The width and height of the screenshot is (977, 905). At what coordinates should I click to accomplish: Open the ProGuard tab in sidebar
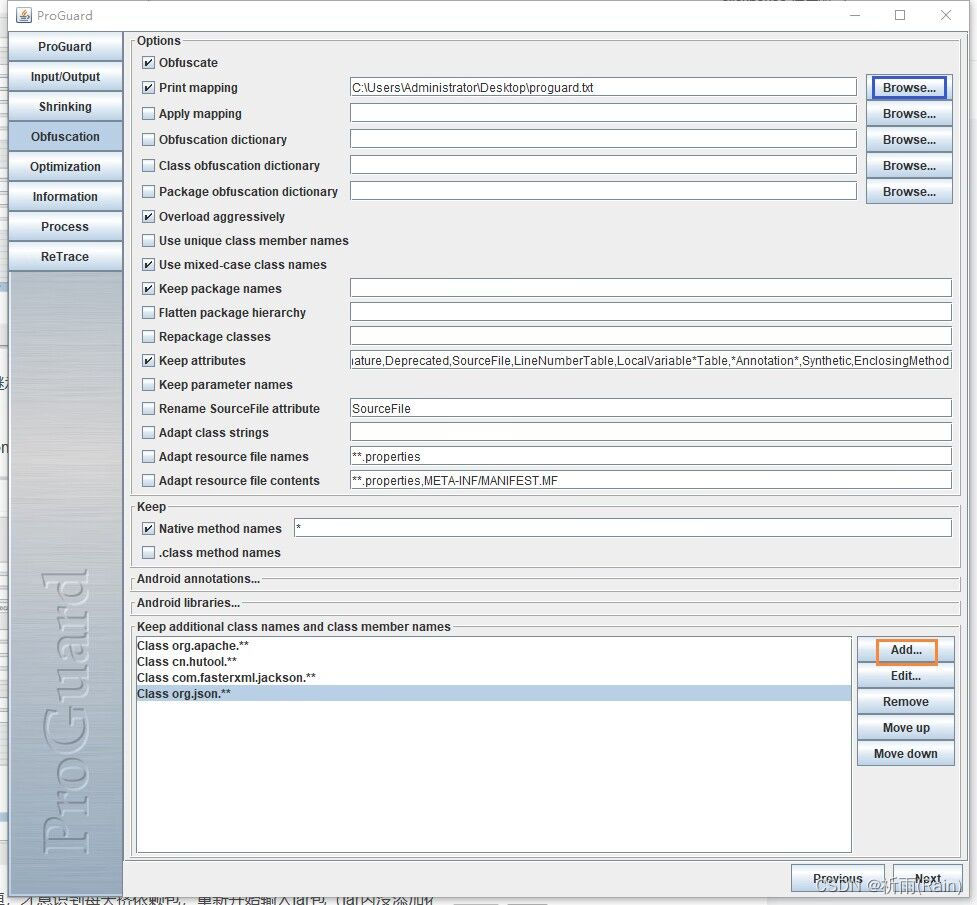(65, 47)
